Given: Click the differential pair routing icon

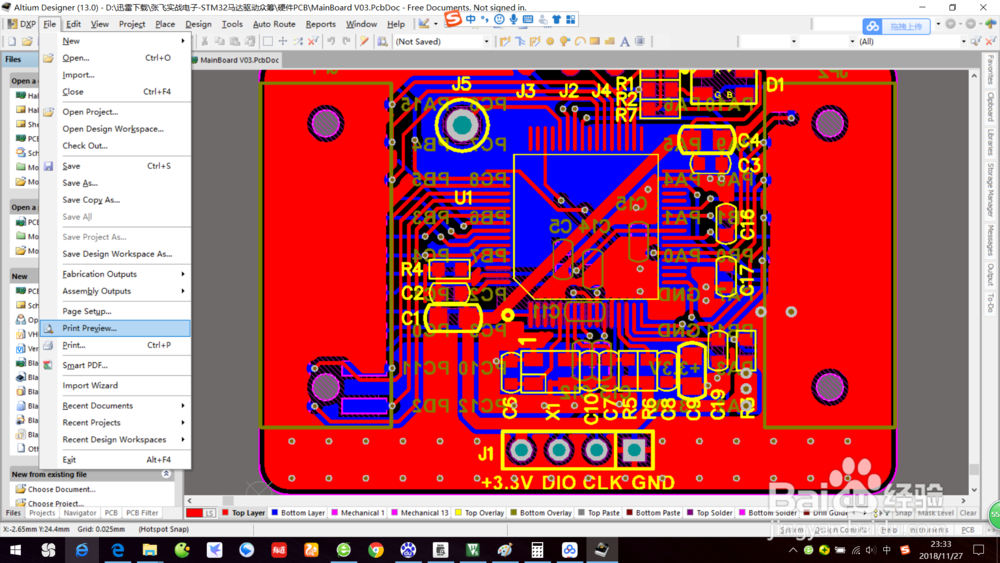Looking at the screenshot, I should point(535,41).
